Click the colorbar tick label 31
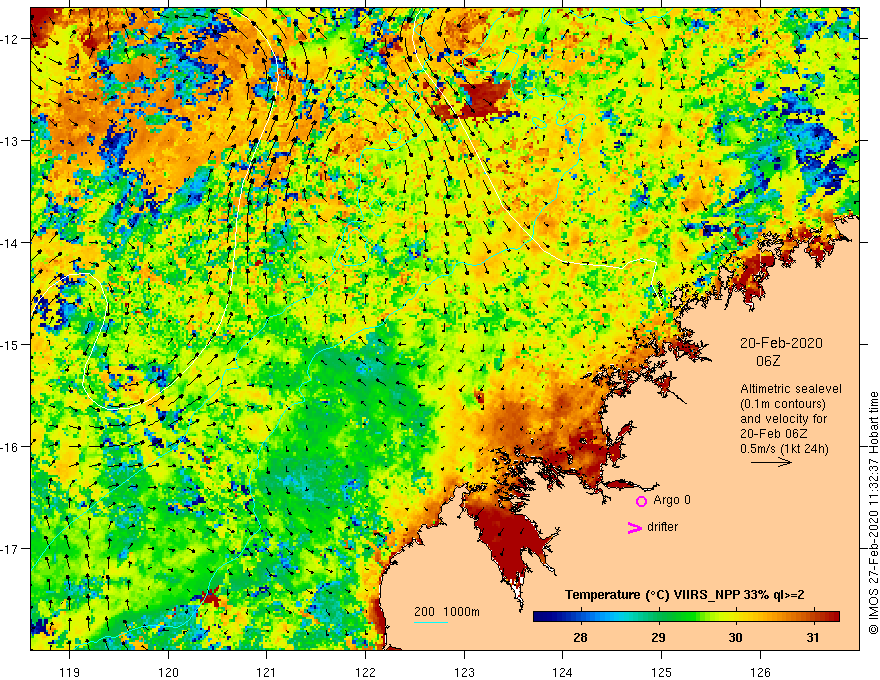 coord(812,637)
